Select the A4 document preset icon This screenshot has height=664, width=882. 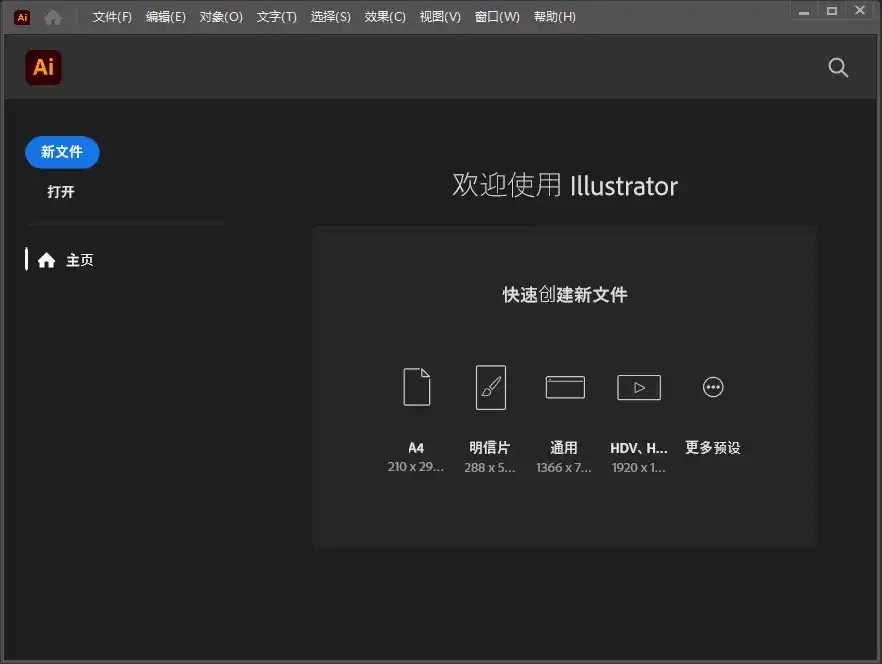tap(416, 387)
